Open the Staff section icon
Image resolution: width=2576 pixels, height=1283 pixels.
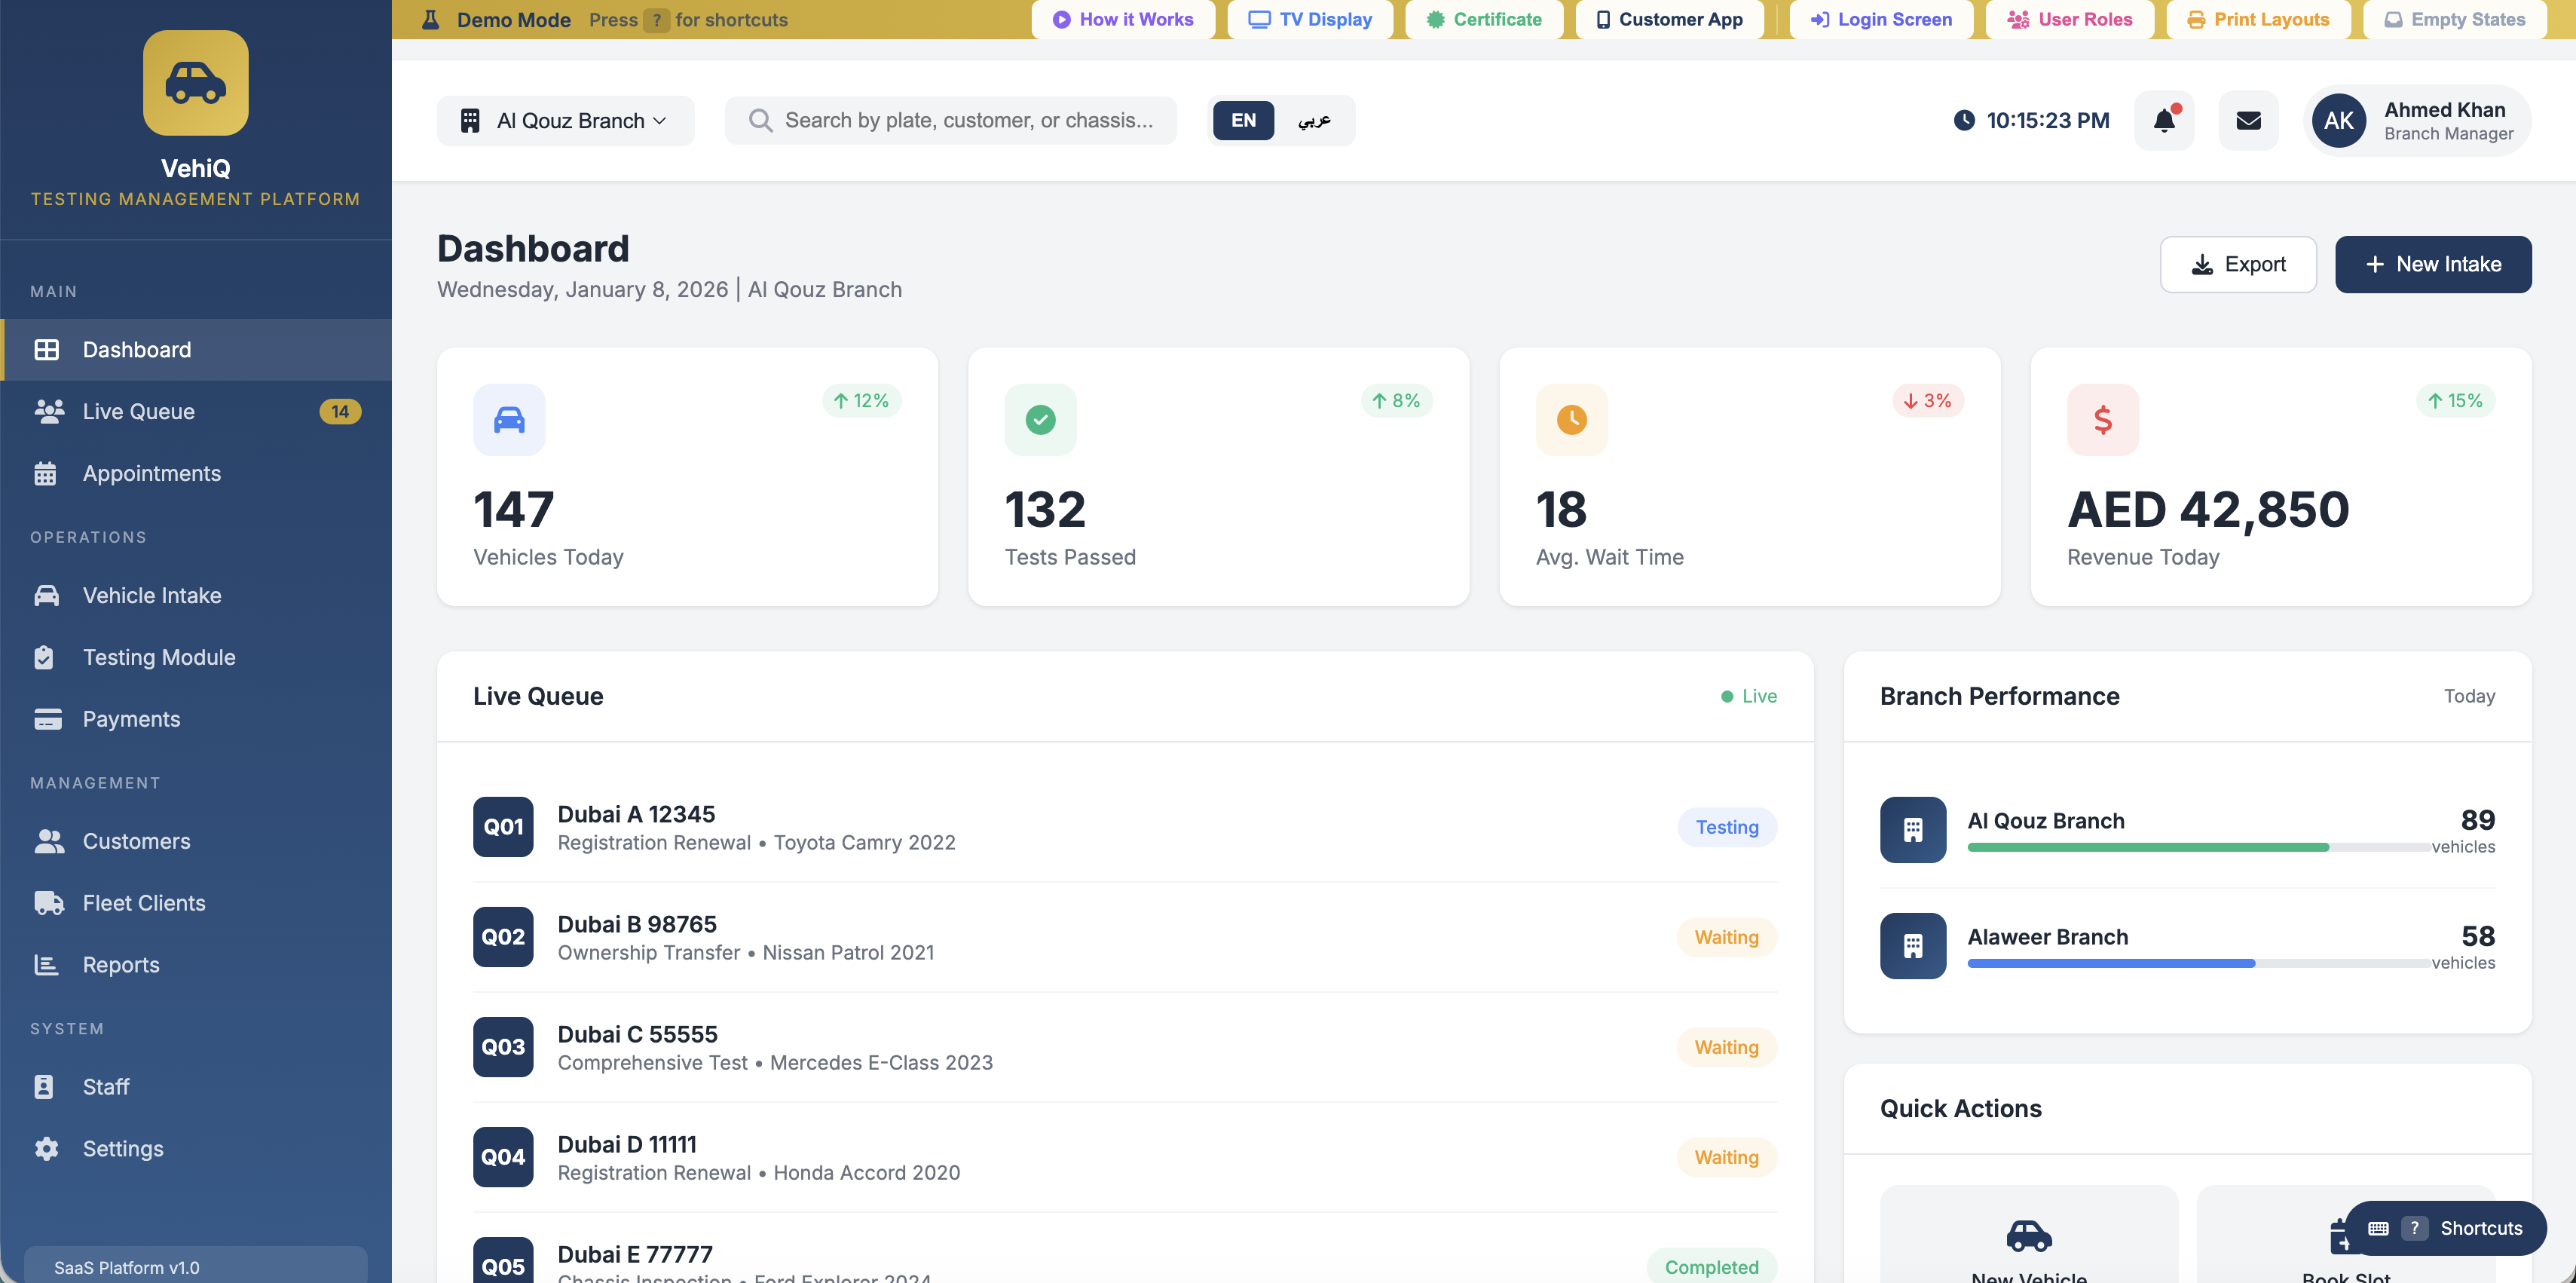point(47,1086)
